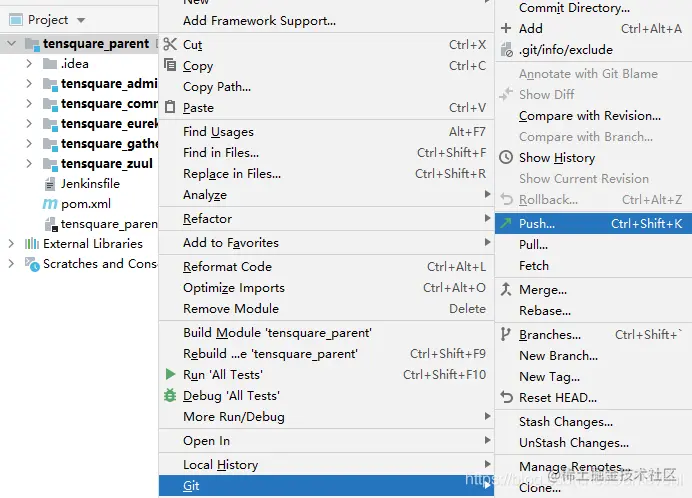This screenshot has height=498, width=692.
Task: Select Remove Module menu entry
Action: (x=326, y=309)
